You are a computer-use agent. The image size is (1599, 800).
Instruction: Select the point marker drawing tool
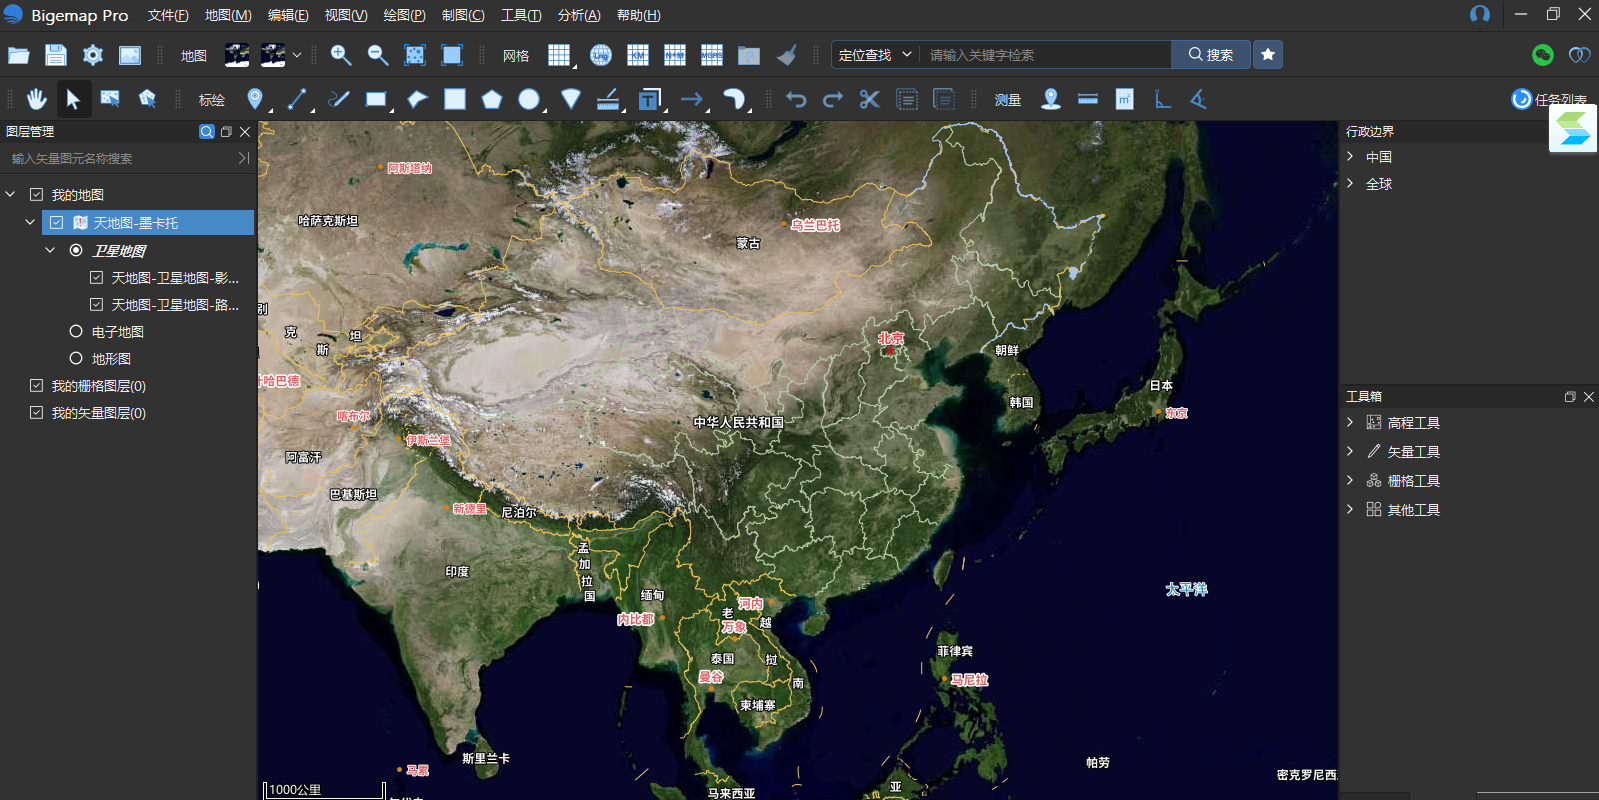[x=255, y=99]
